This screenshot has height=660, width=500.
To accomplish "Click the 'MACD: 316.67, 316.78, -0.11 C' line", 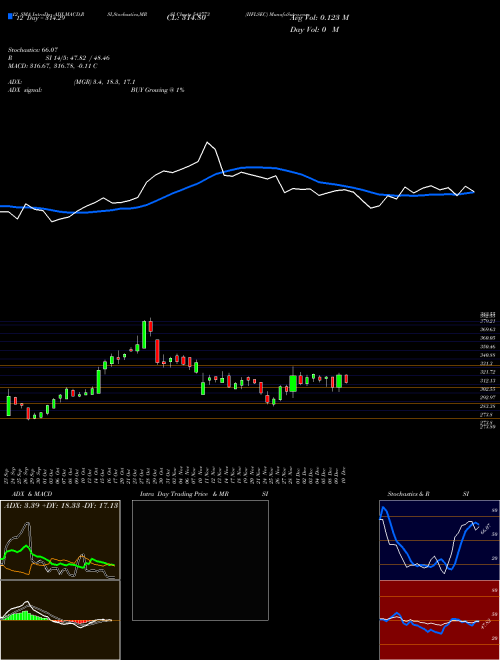I will [x=53, y=66].
